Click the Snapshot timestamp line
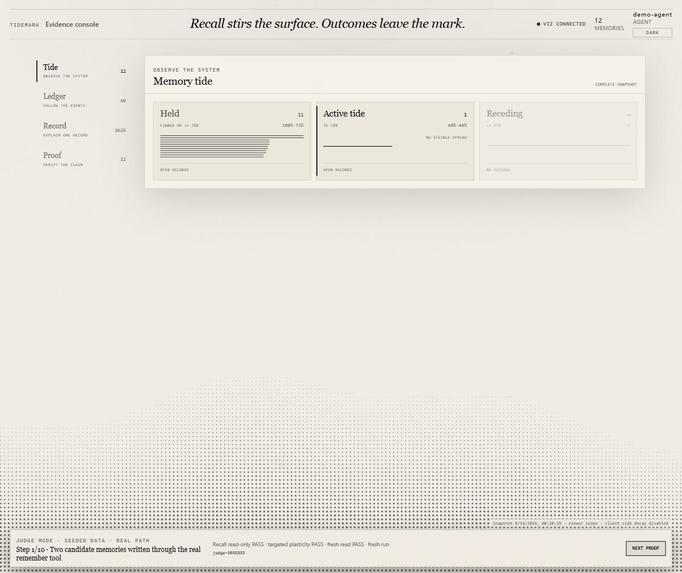 click(x=580, y=523)
